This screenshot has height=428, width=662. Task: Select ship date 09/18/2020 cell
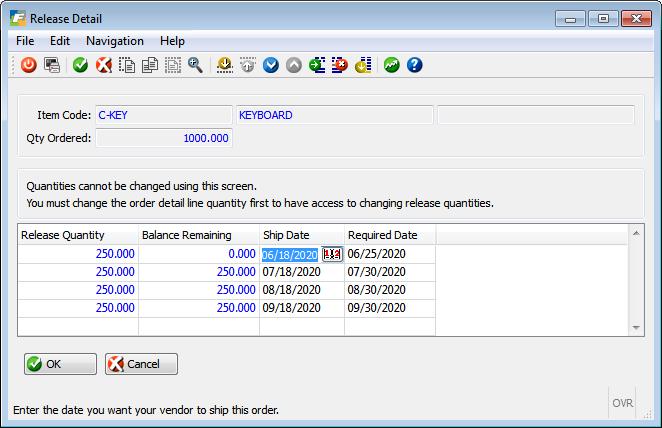coord(302,308)
